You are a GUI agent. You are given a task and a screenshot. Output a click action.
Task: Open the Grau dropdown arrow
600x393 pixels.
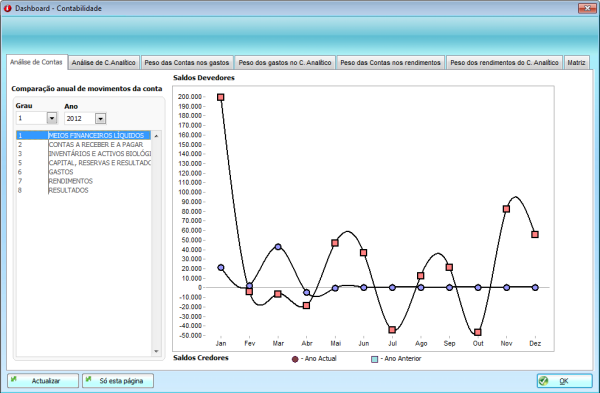tap(52, 118)
